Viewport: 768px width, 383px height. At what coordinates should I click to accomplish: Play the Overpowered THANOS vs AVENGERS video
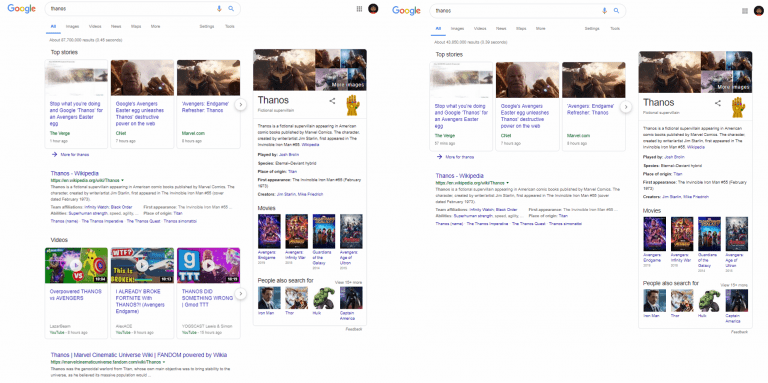coord(76,265)
